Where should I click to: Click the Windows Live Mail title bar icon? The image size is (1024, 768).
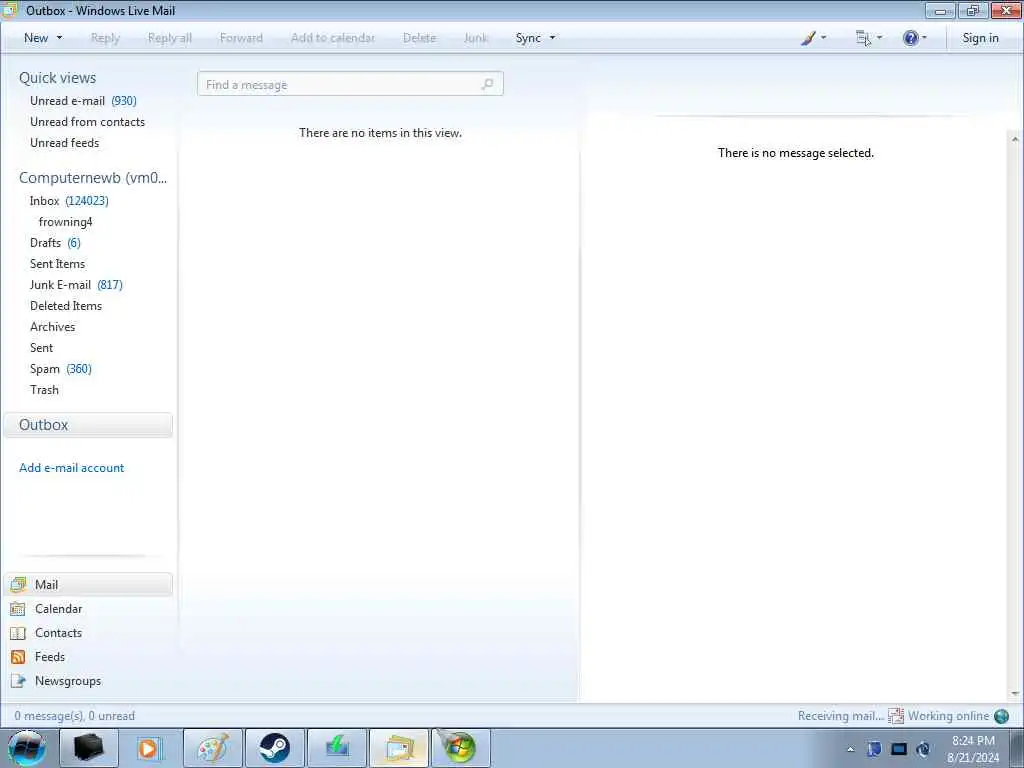click(x=10, y=10)
